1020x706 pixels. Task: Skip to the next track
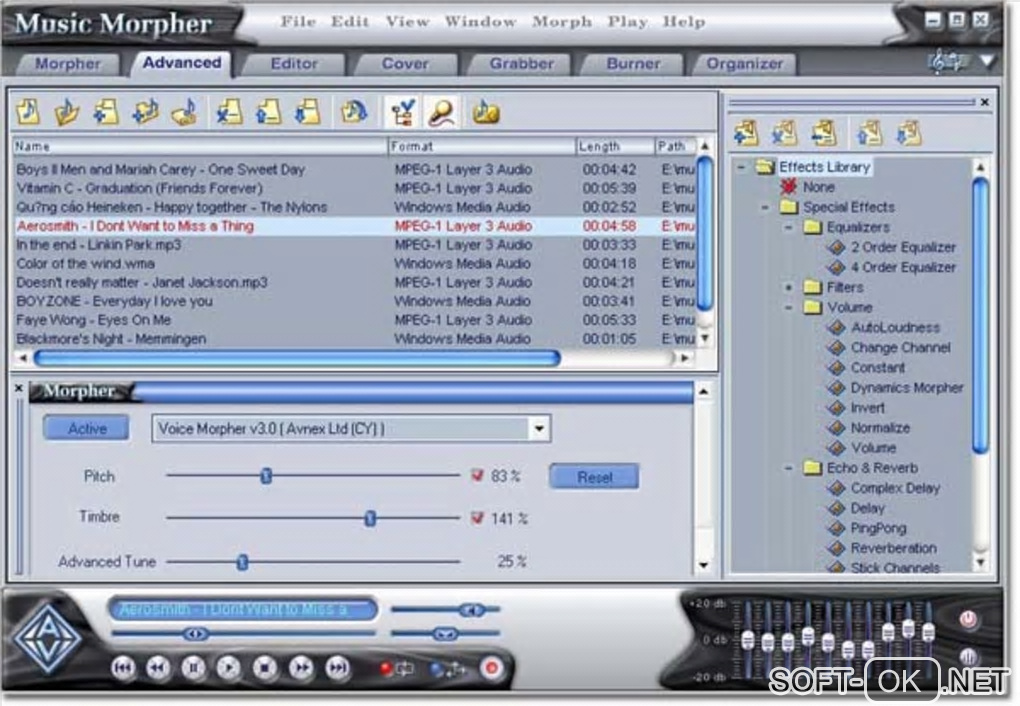[337, 668]
